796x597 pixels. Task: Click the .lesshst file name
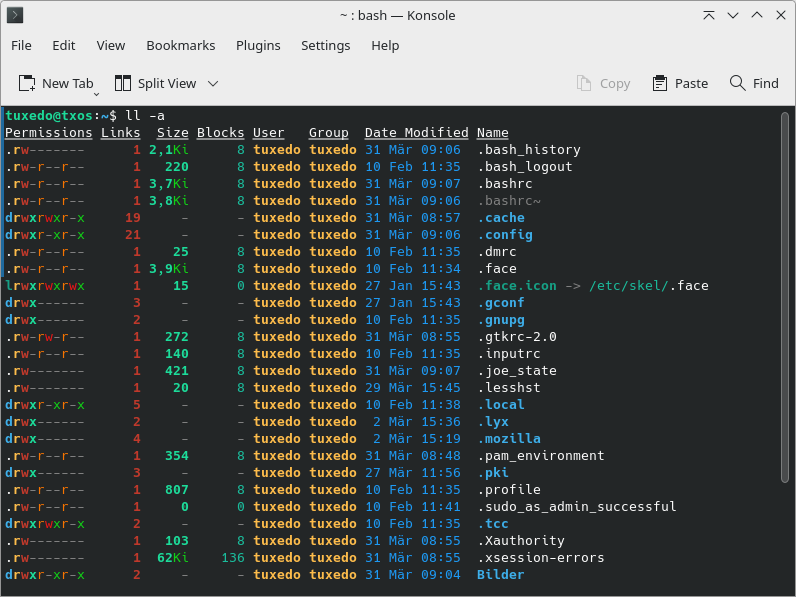point(509,388)
